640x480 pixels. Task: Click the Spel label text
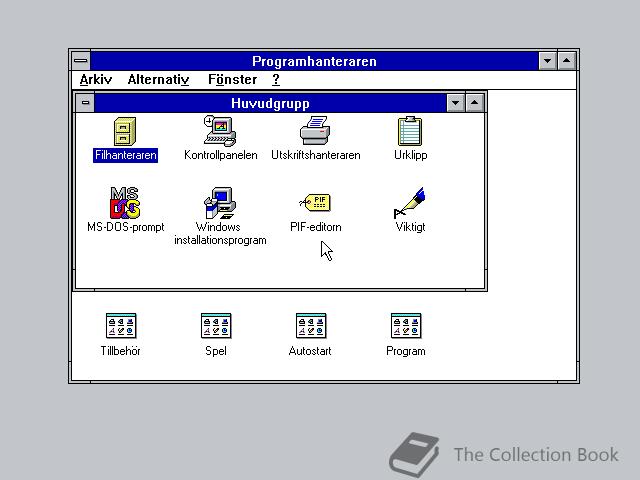(x=216, y=351)
